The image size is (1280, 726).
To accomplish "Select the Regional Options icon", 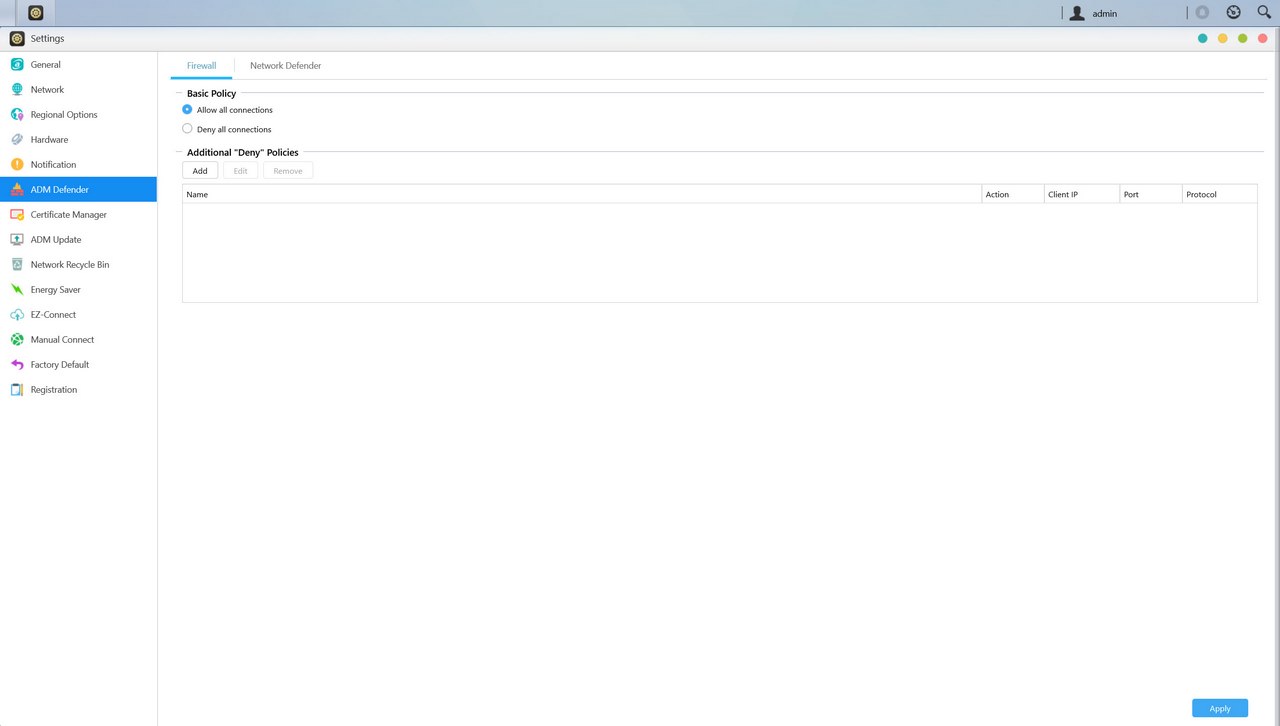I will point(17,114).
